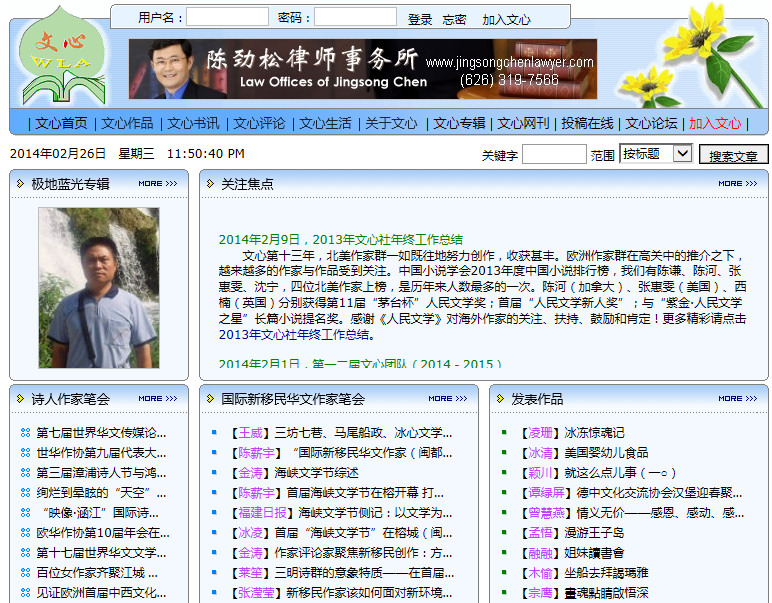The width and height of the screenshot is (772, 603).
Task: Open the 范围 search scope dropdown
Action: click(655, 154)
